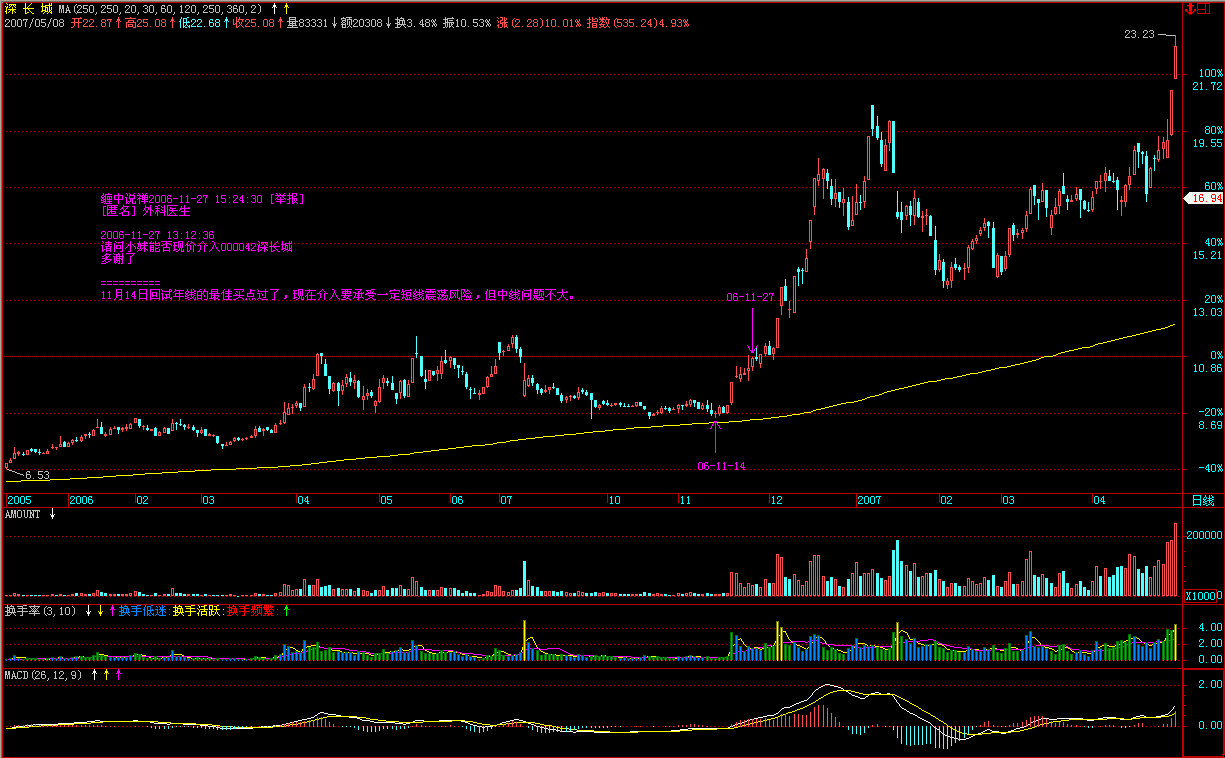Click the 深长城 stock name title

(27, 8)
